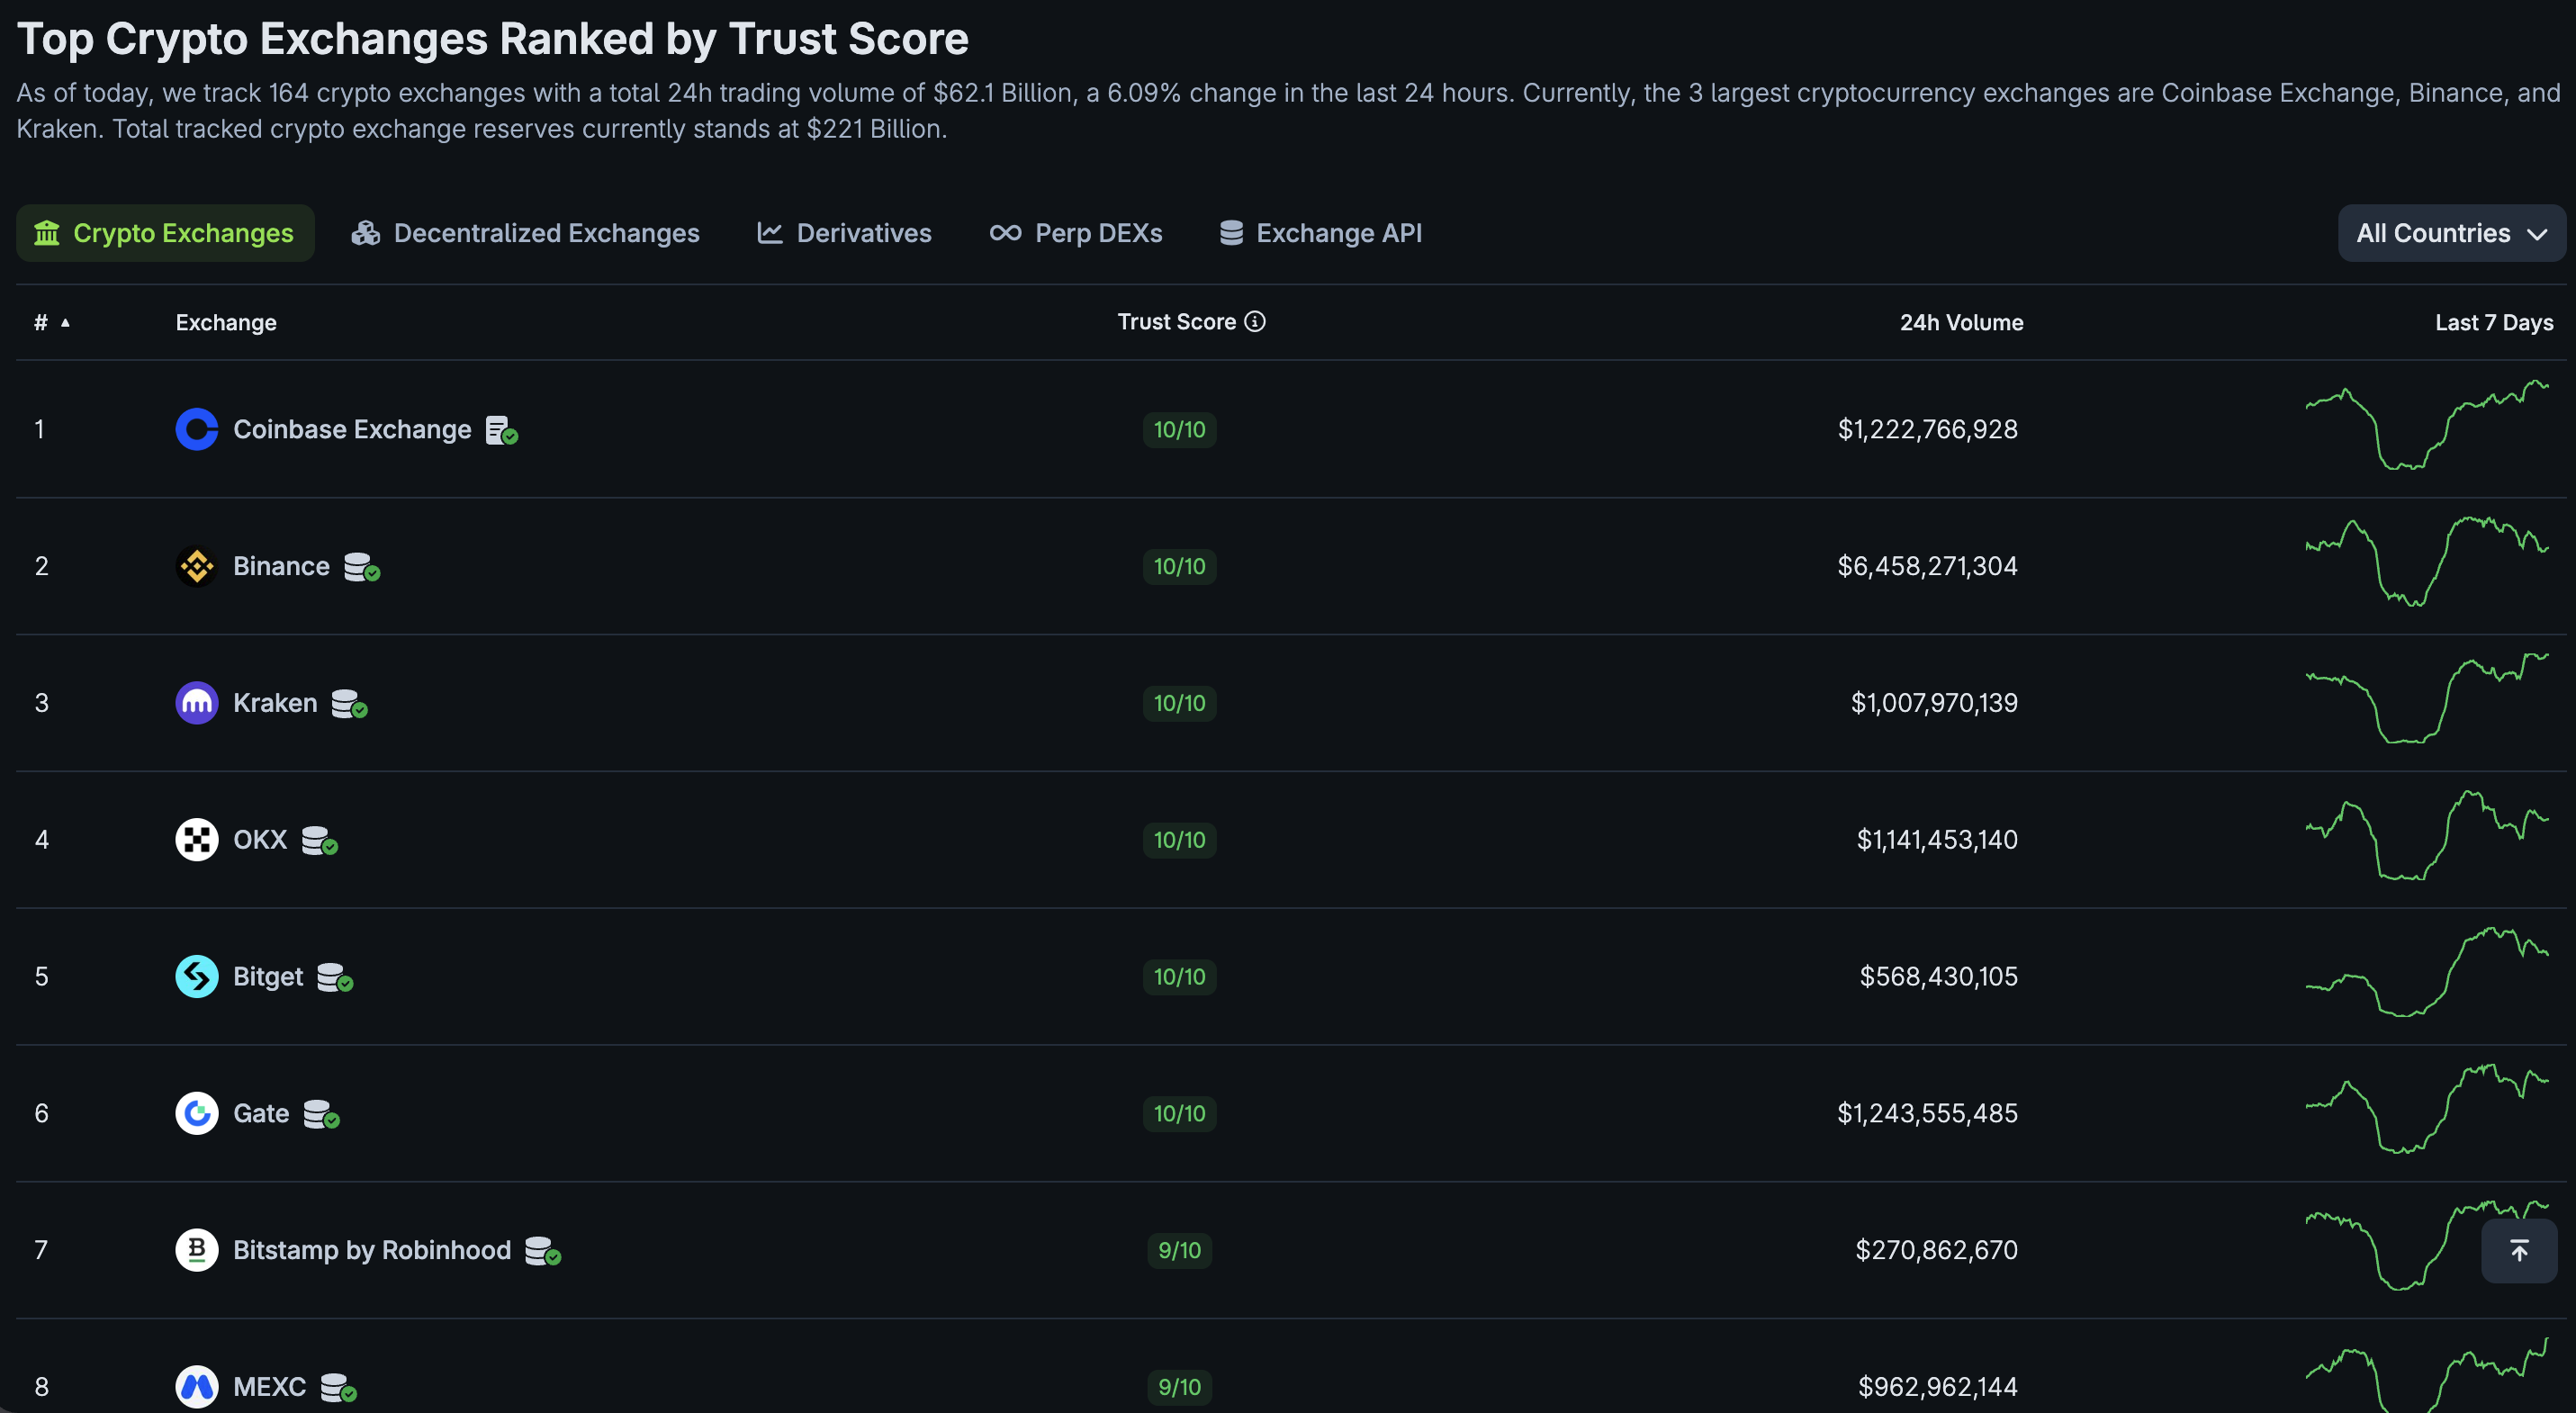The height and width of the screenshot is (1413, 2576).
Task: Click the Binance logo icon
Action: click(197, 566)
